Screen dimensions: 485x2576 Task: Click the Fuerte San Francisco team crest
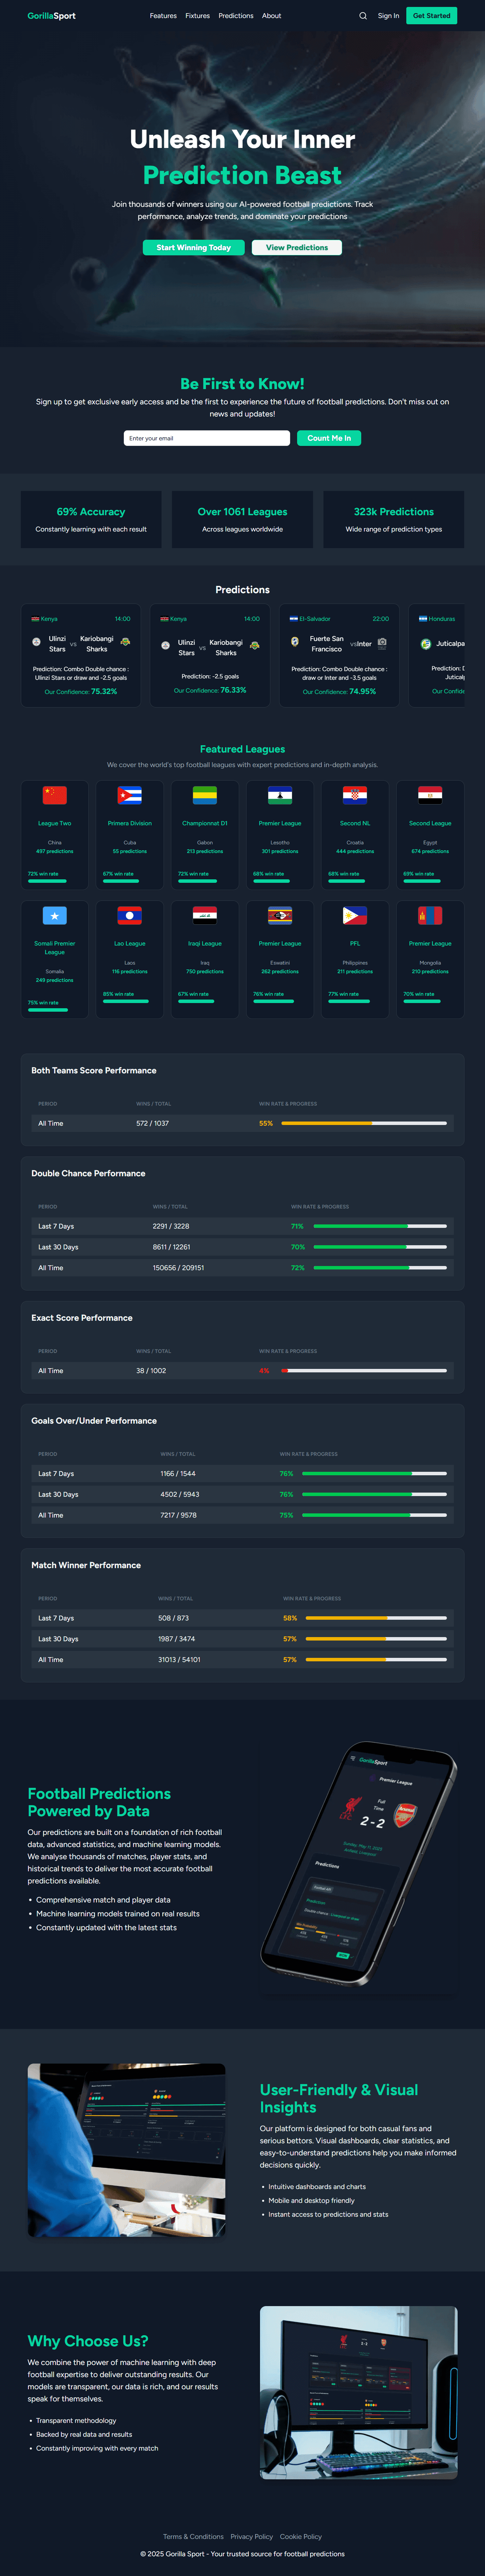tap(294, 642)
